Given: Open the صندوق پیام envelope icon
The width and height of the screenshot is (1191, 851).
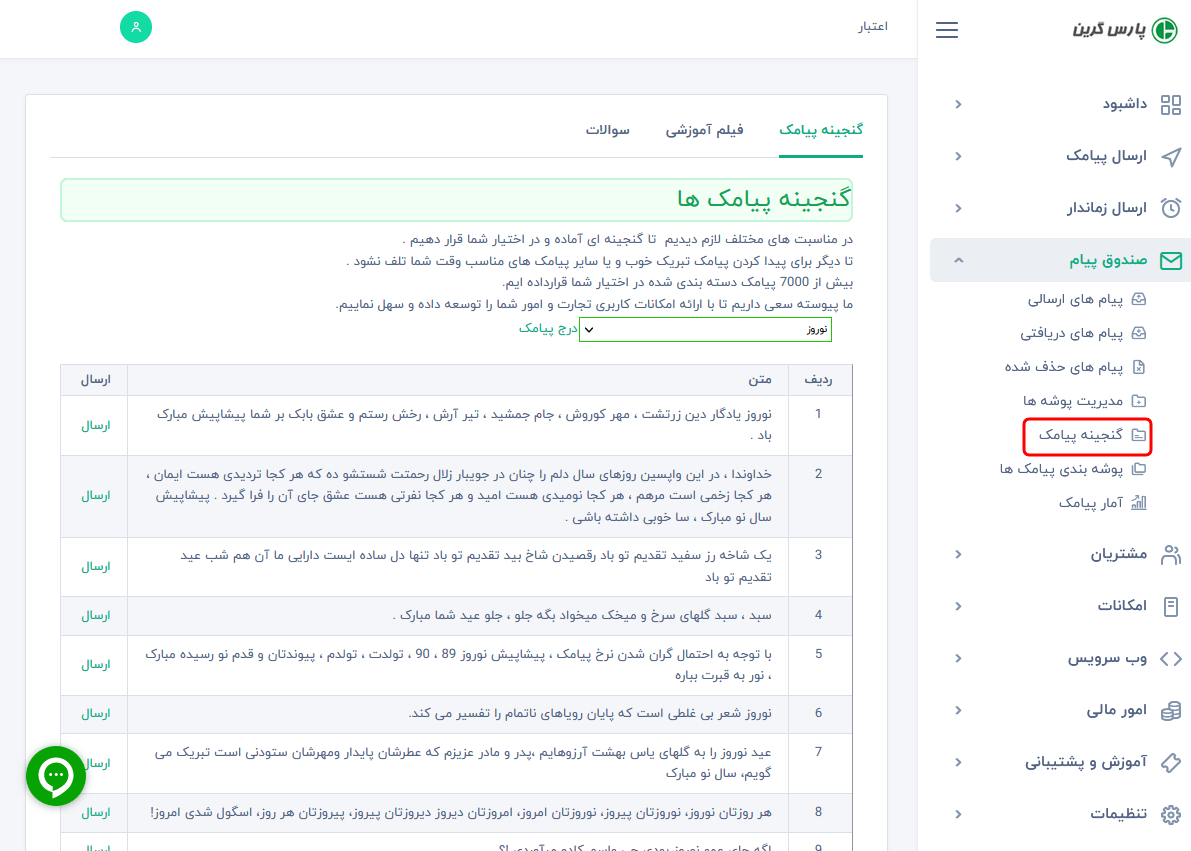Looking at the screenshot, I should [1171, 260].
